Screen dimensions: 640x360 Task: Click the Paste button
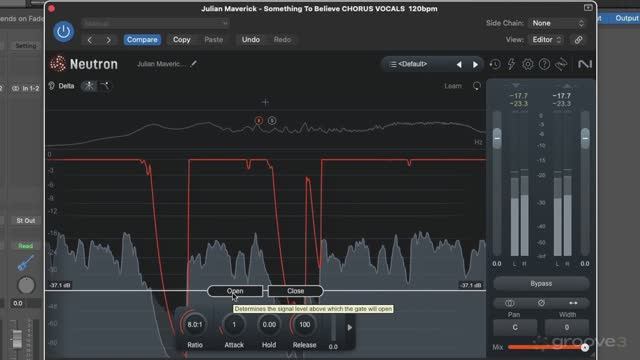click(x=213, y=40)
